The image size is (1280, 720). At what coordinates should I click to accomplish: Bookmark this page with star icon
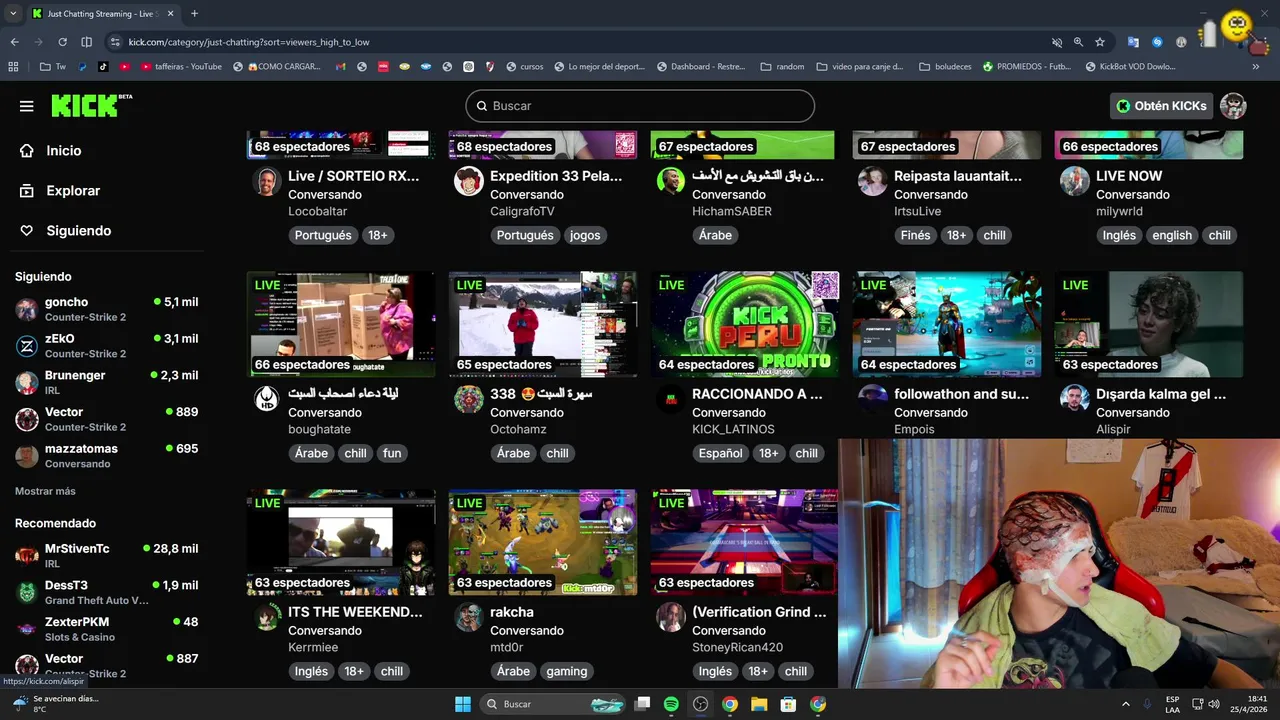pyautogui.click(x=1100, y=42)
